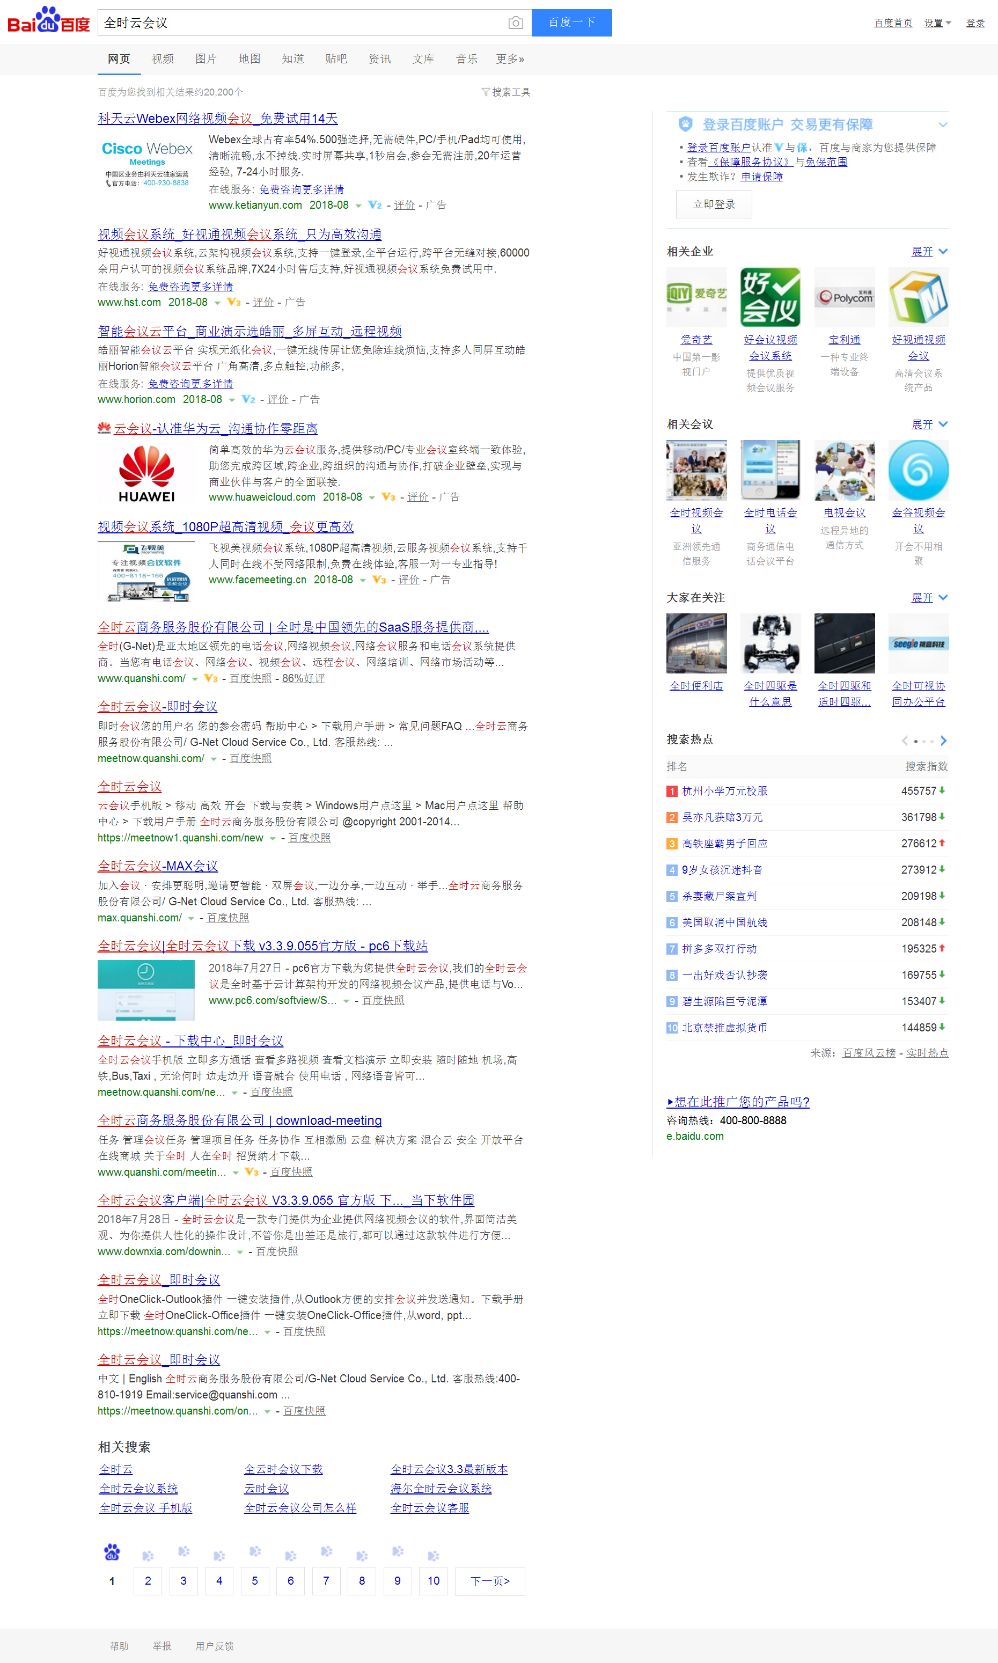Switch to the 知道 tab
998x1663 pixels.
pyautogui.click(x=293, y=59)
